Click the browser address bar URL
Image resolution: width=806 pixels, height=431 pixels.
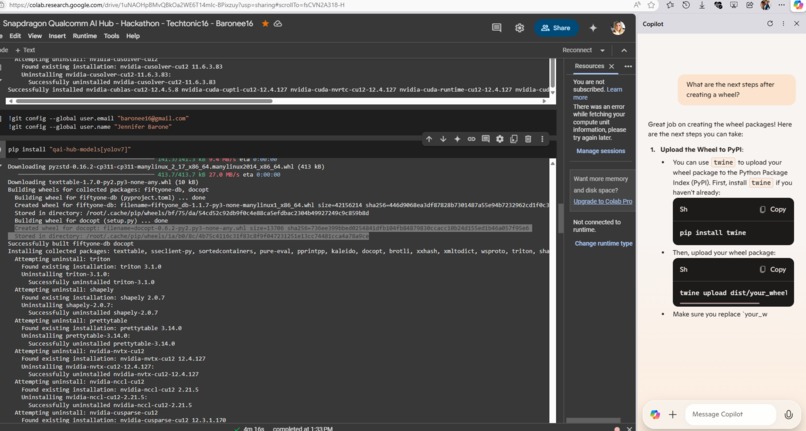point(177,5)
